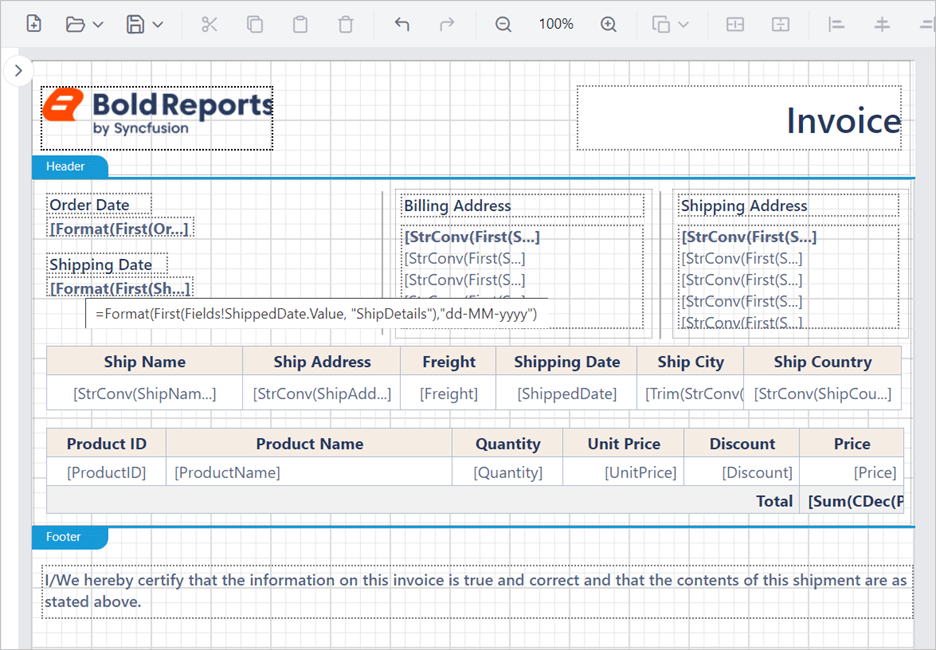Click the Paste icon

tap(300, 23)
